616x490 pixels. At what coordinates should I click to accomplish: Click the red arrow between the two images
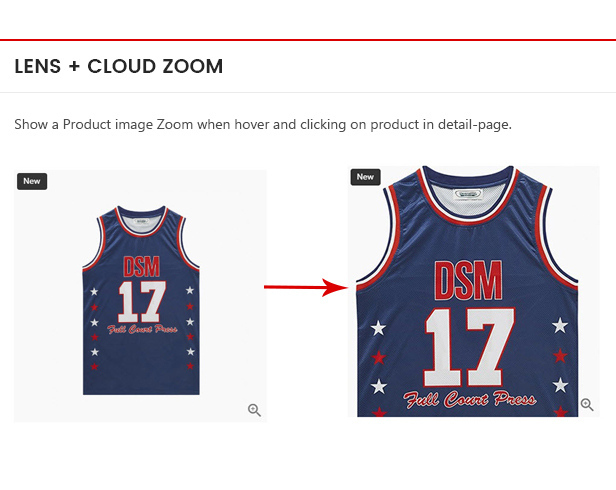tap(306, 287)
